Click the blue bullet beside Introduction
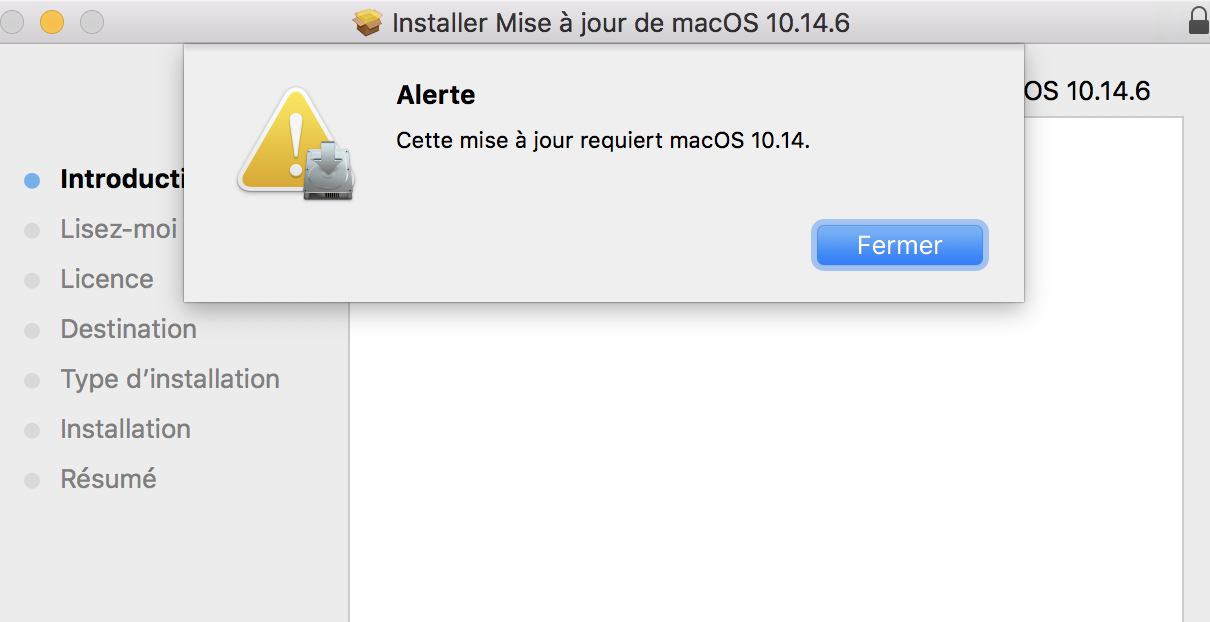The width and height of the screenshot is (1210, 622). pos(32,181)
